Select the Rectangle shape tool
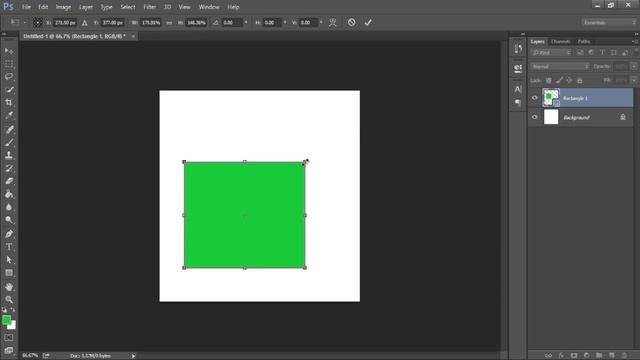 point(9,273)
